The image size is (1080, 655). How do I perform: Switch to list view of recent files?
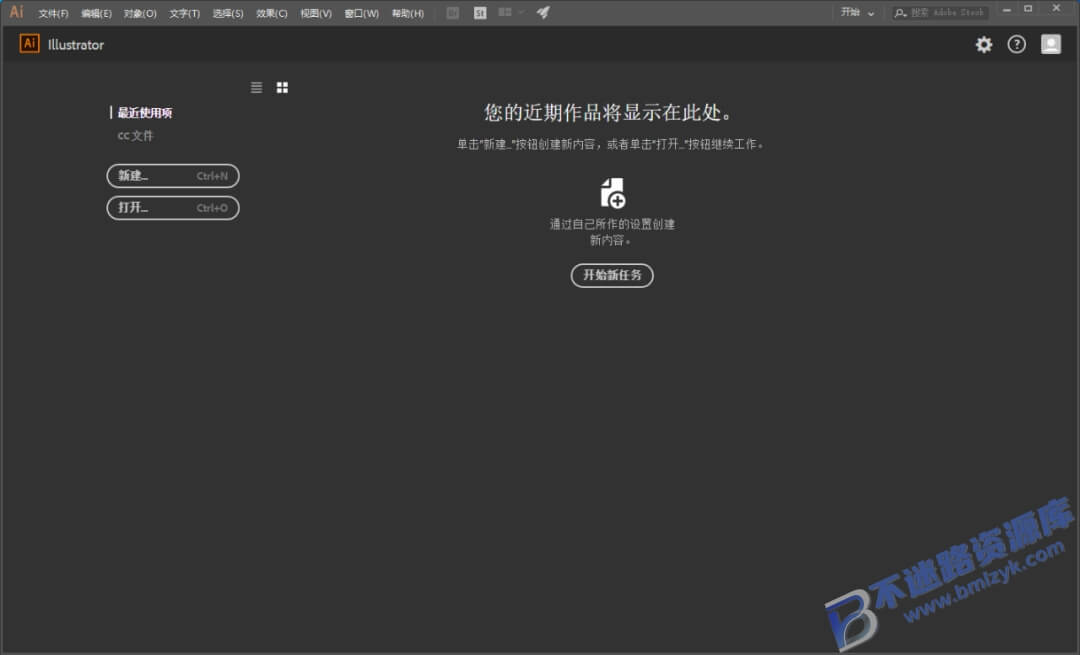[x=256, y=87]
